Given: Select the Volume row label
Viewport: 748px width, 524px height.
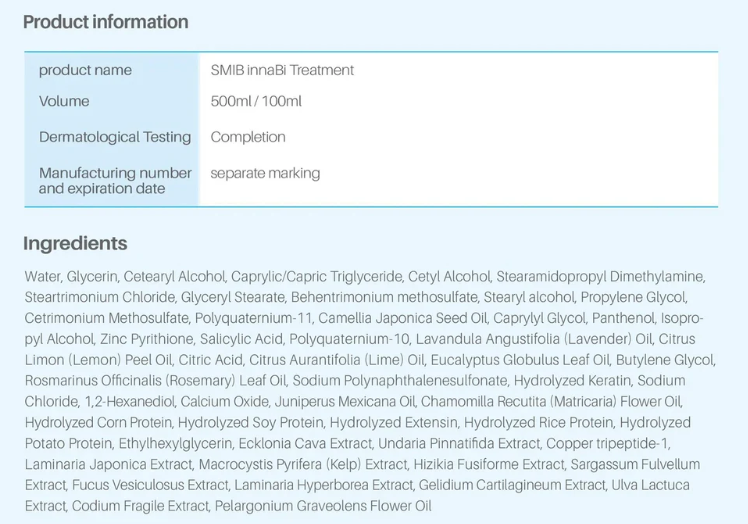Looking at the screenshot, I should [64, 101].
